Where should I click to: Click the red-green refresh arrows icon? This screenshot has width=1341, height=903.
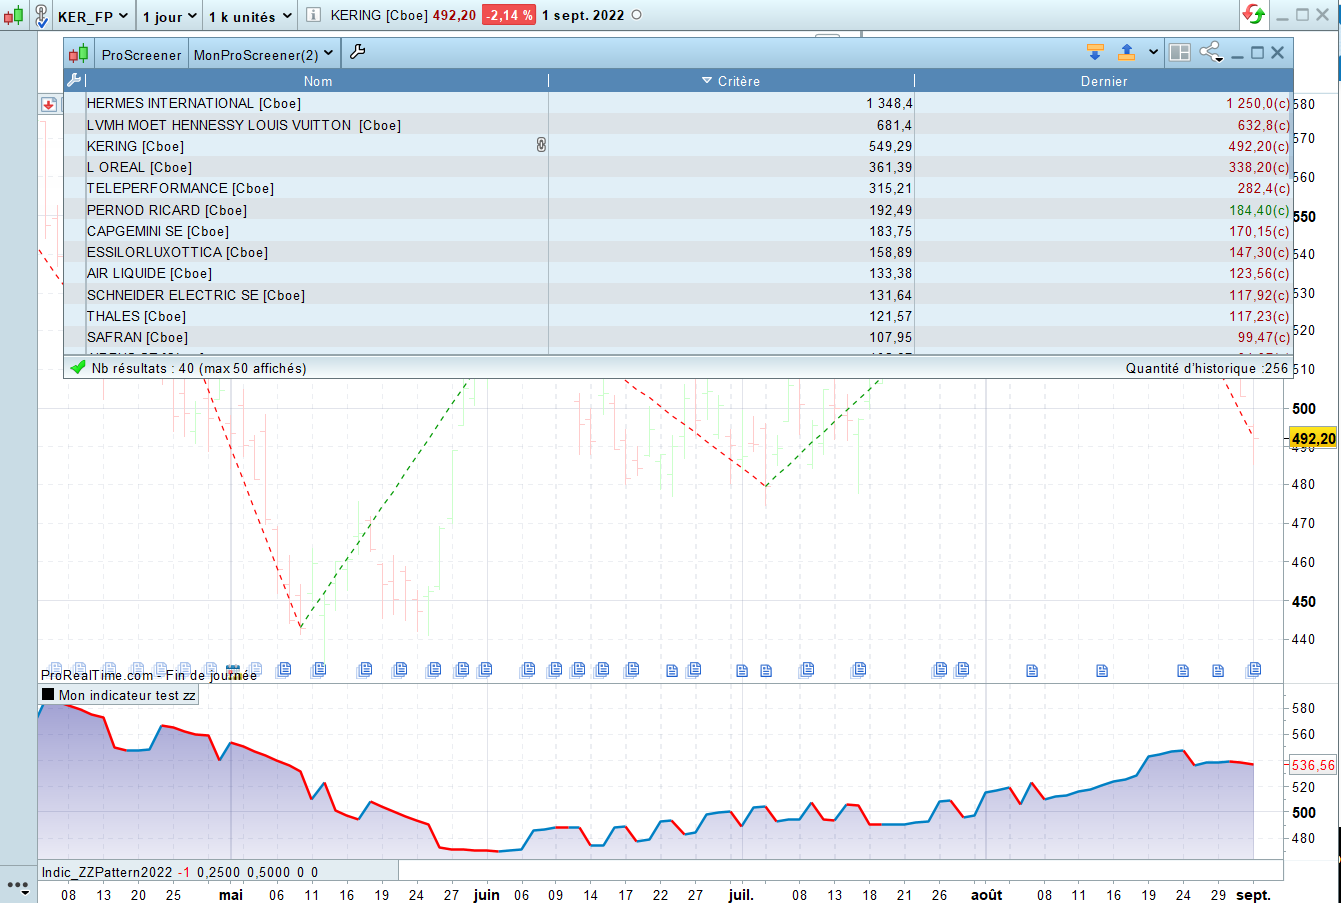(x=1253, y=15)
